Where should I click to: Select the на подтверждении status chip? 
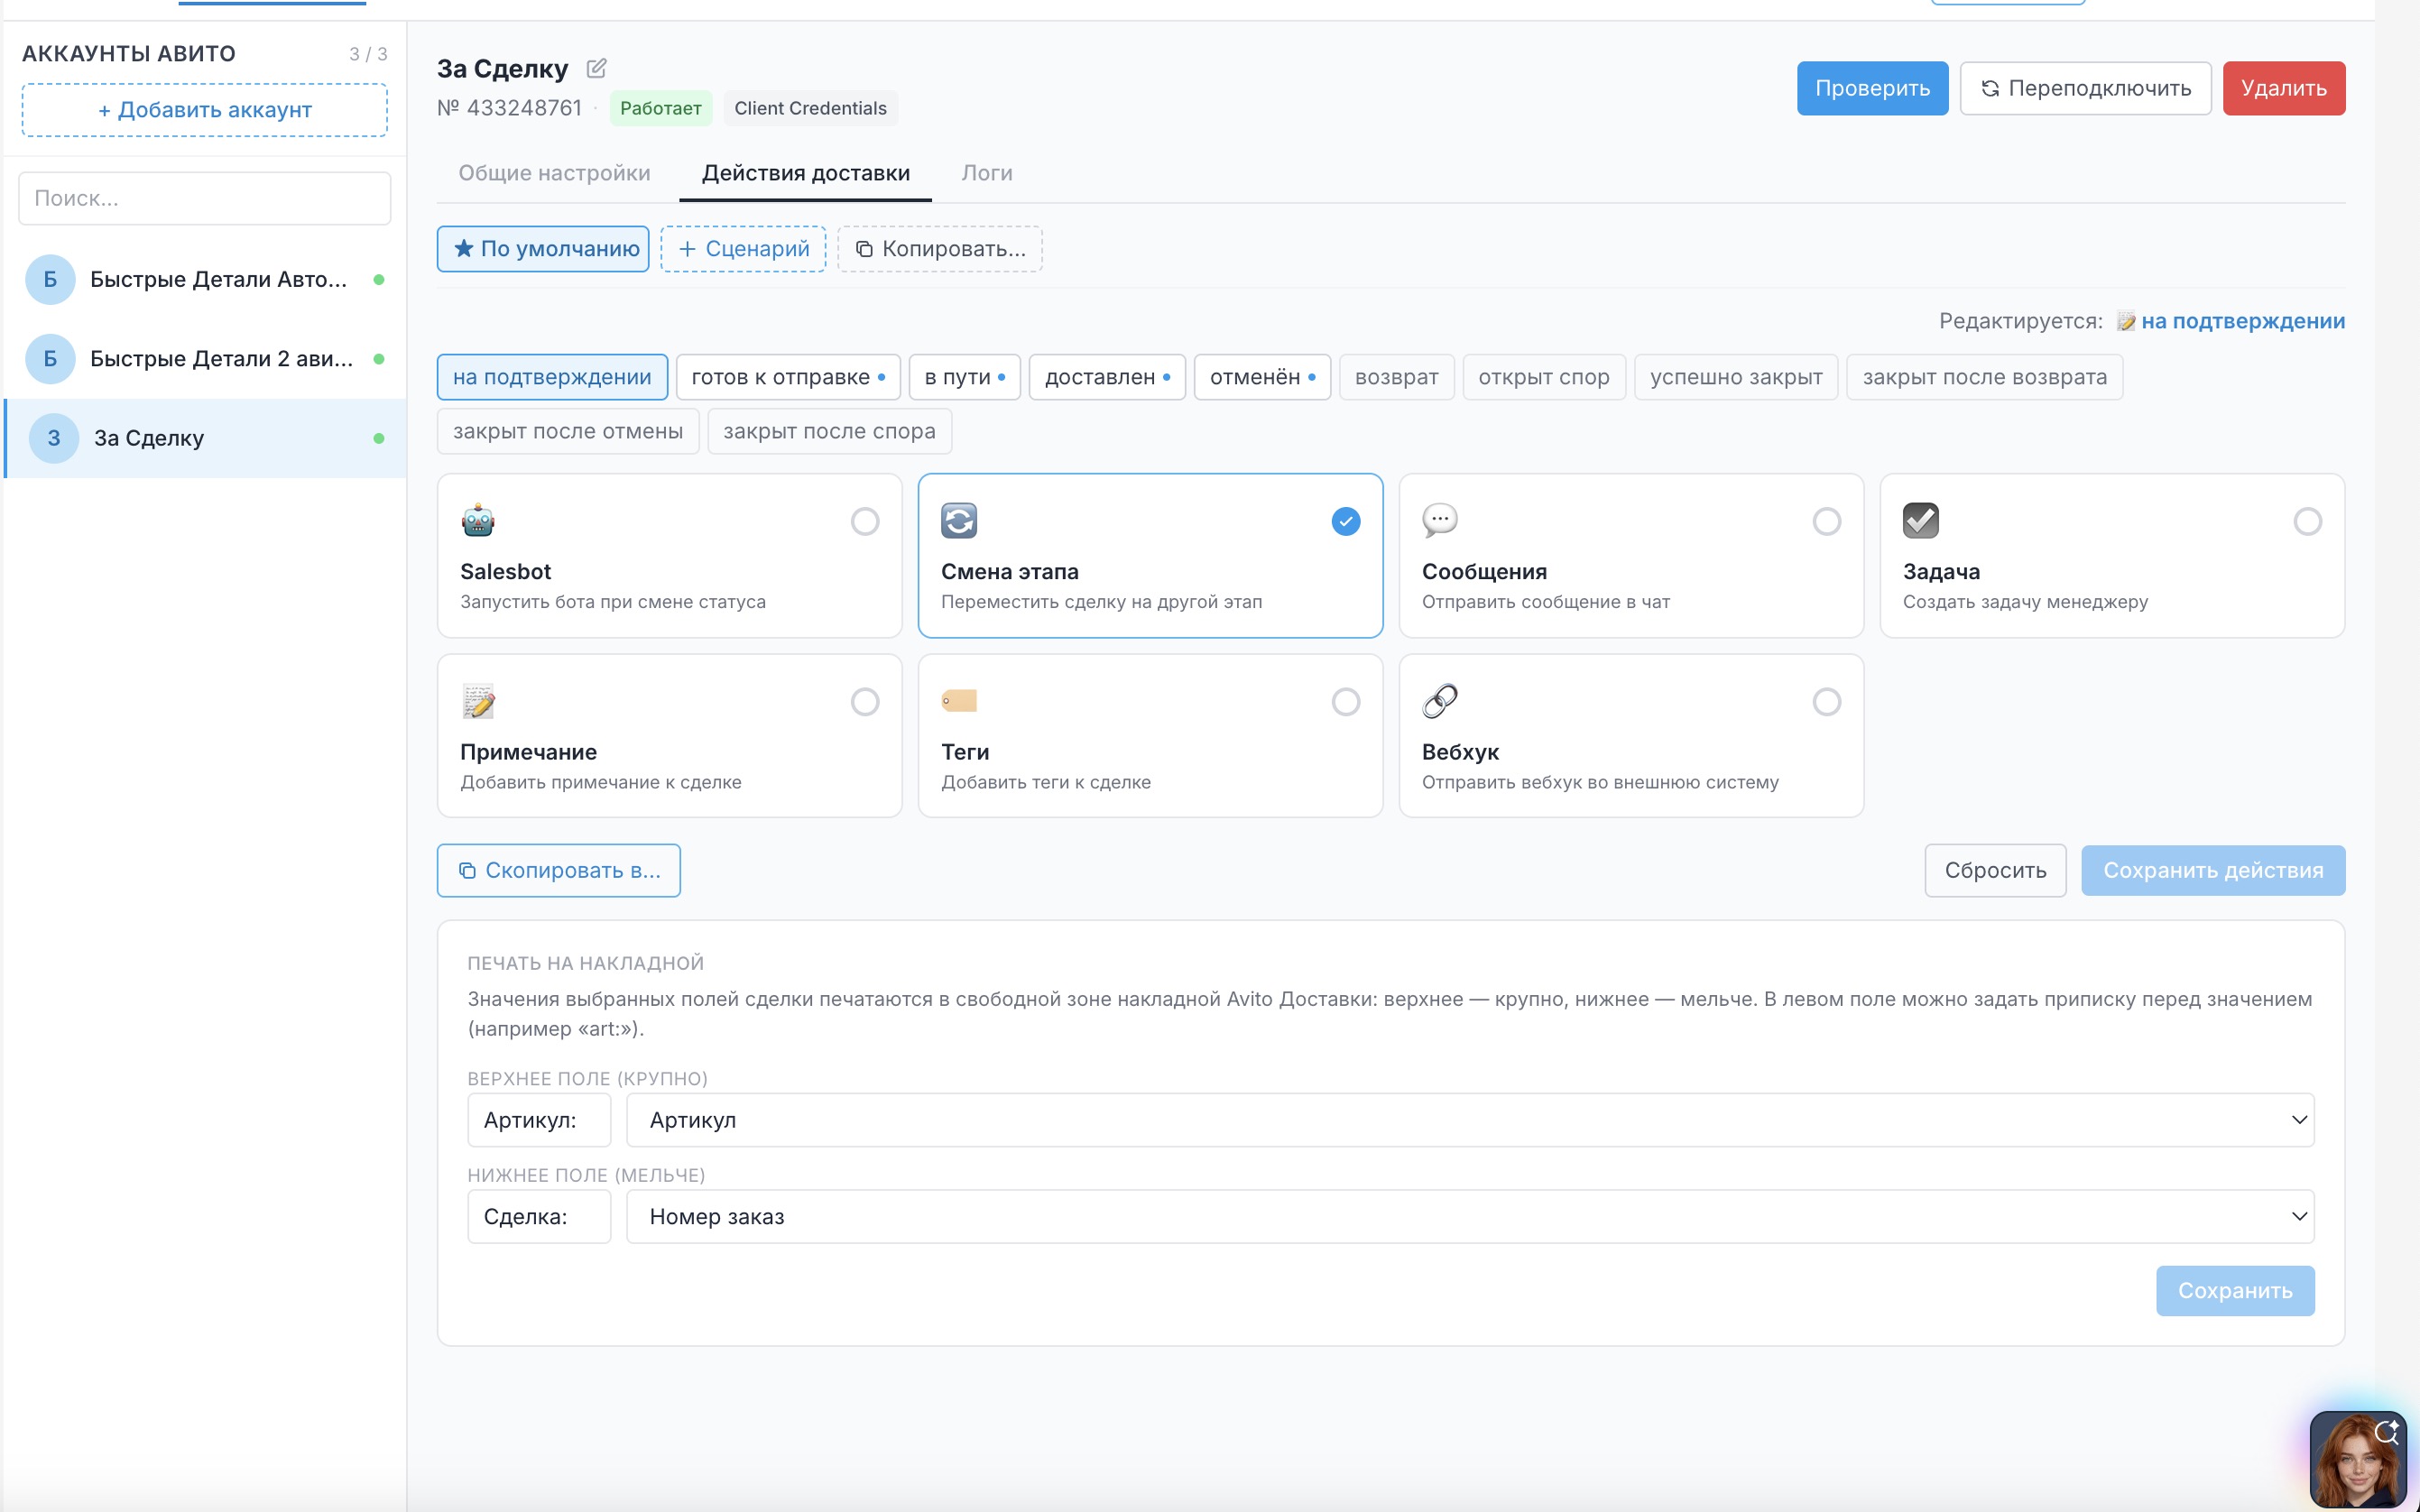point(552,377)
